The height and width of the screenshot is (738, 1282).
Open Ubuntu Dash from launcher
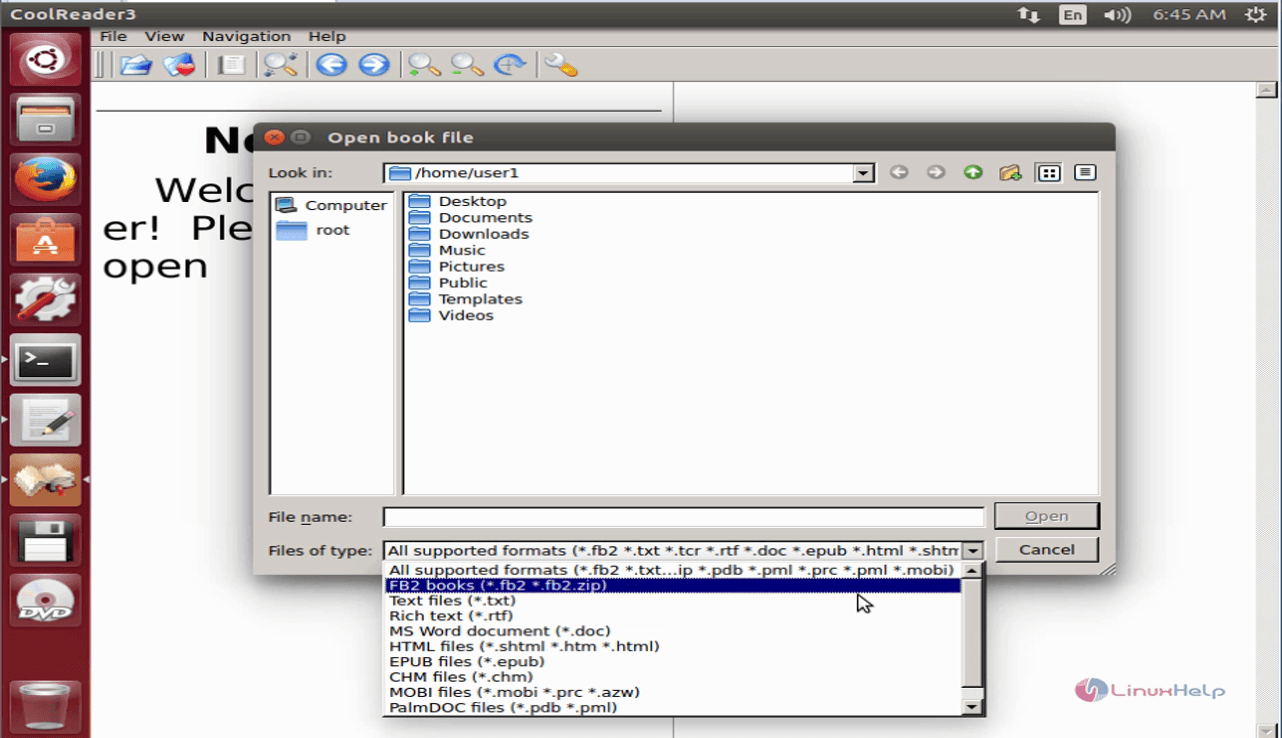[45, 60]
